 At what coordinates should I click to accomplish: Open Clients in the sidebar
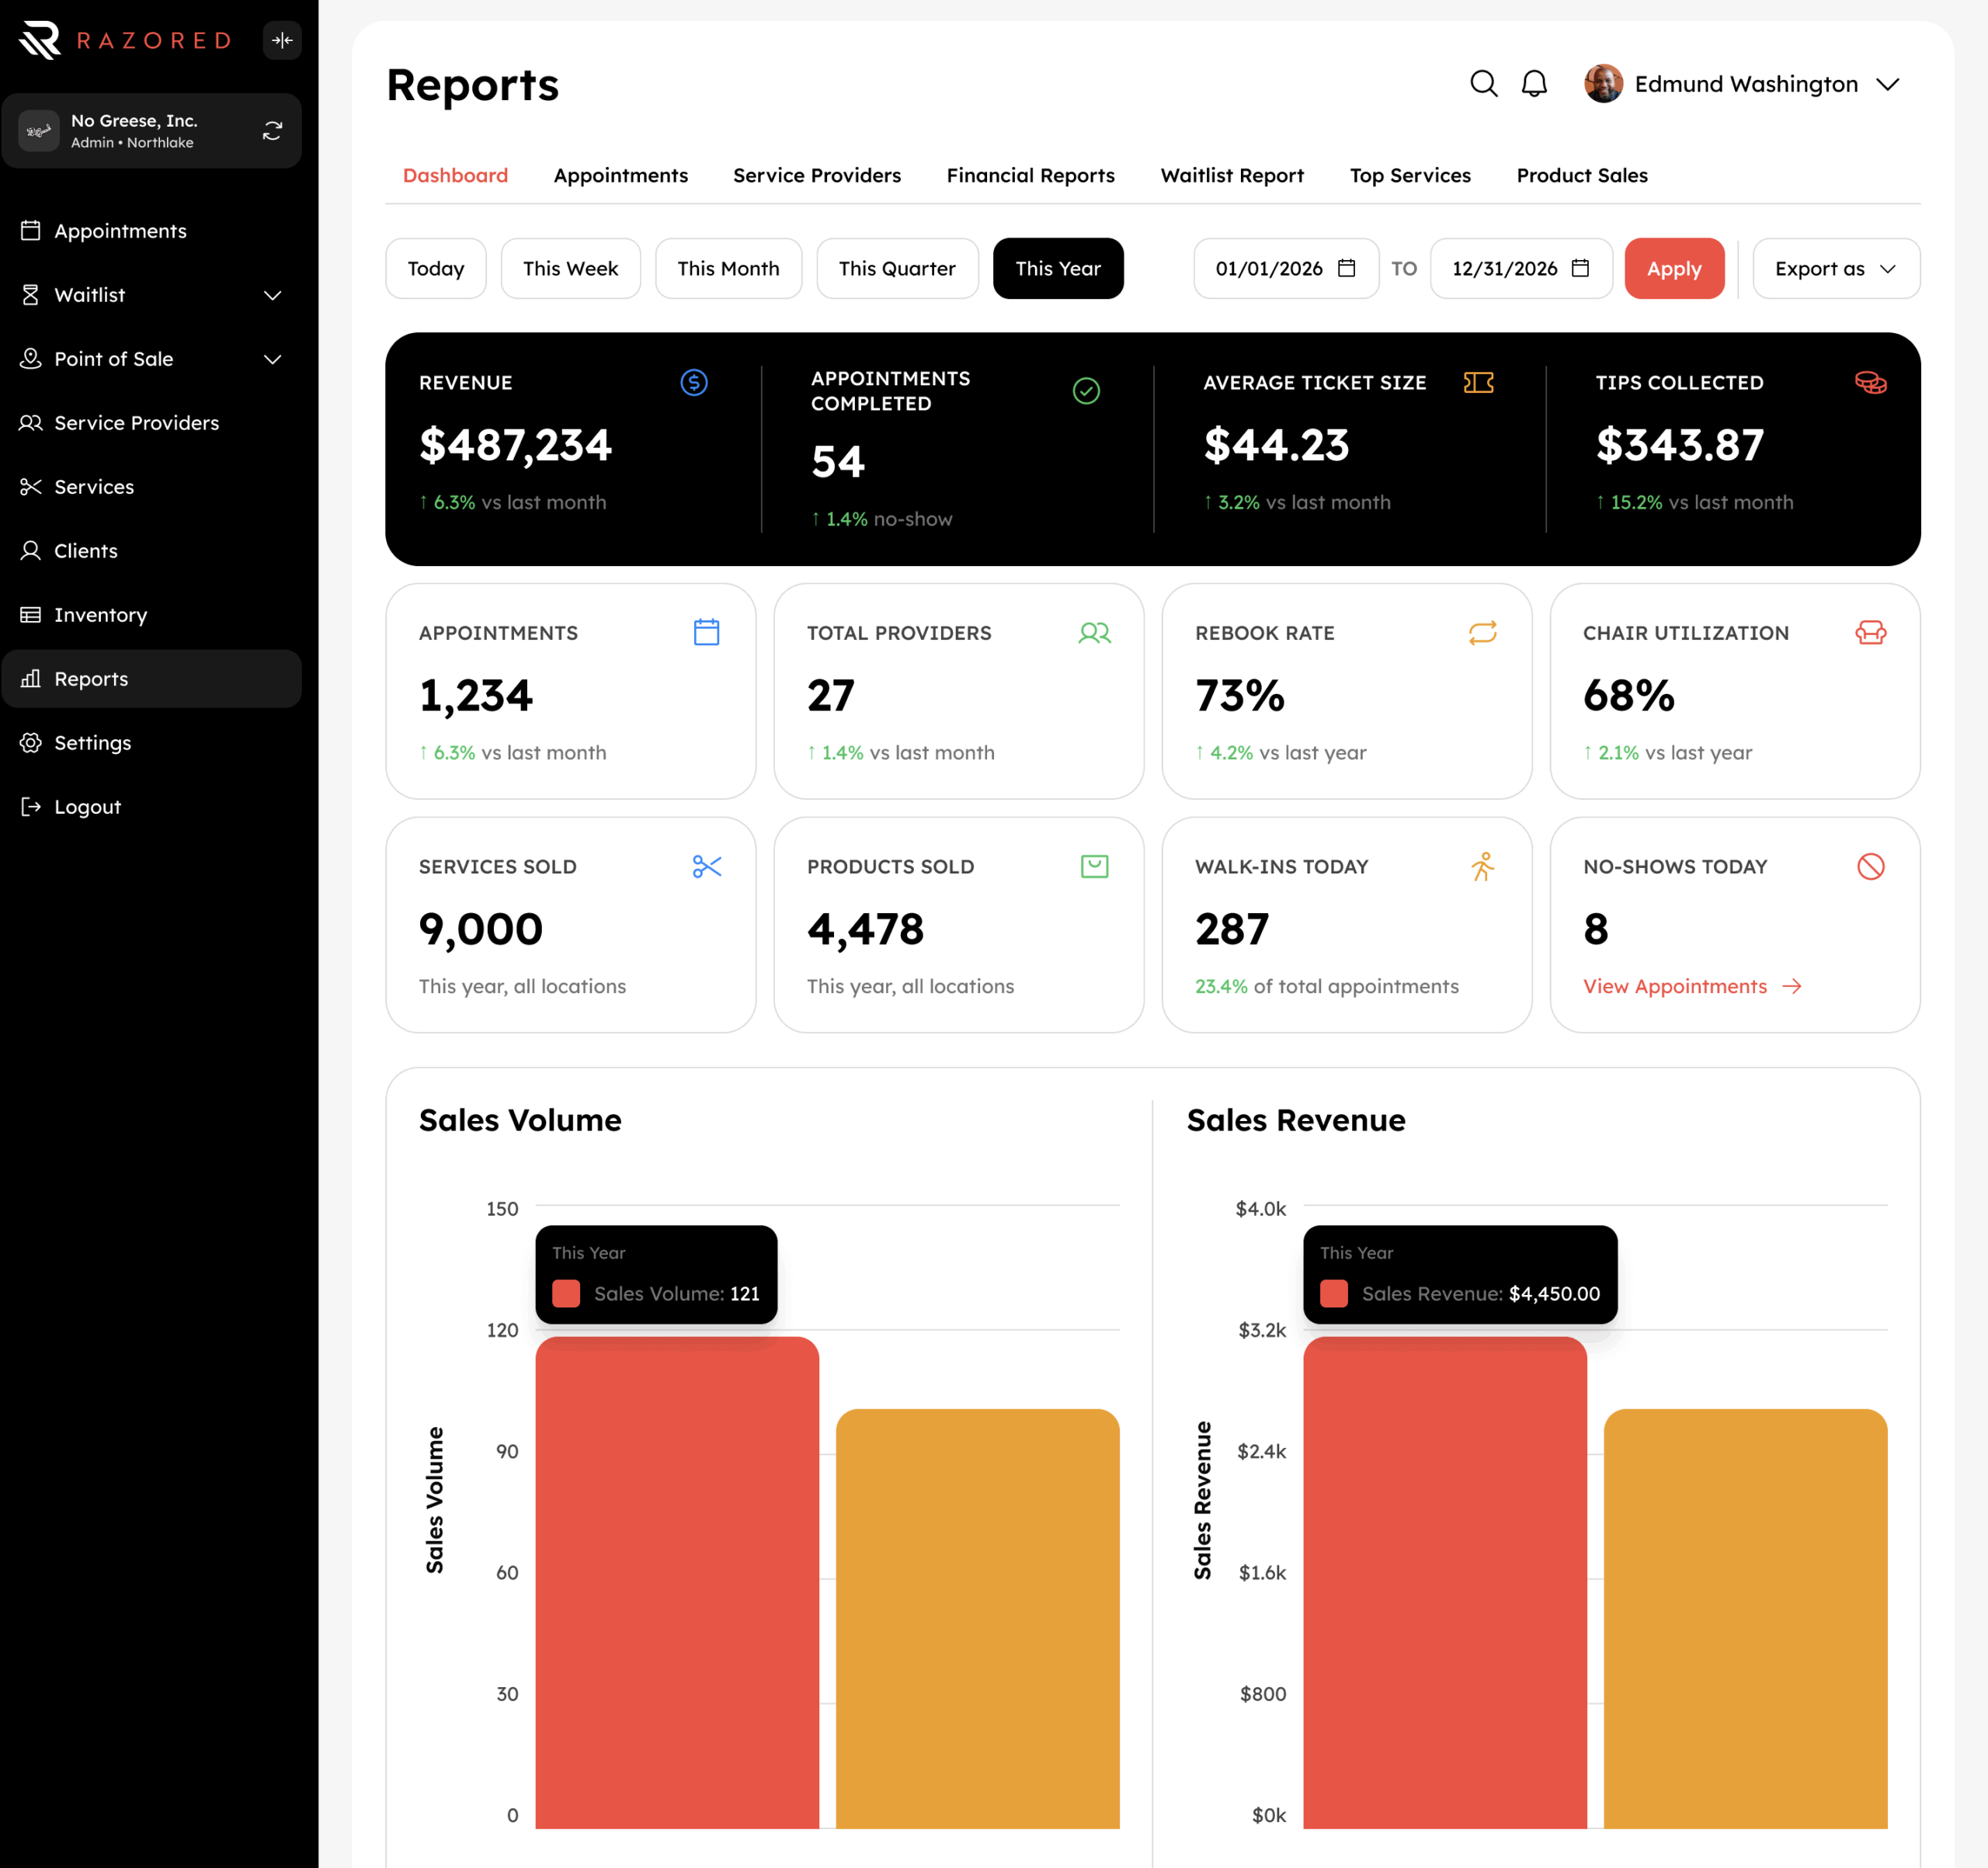[152, 551]
